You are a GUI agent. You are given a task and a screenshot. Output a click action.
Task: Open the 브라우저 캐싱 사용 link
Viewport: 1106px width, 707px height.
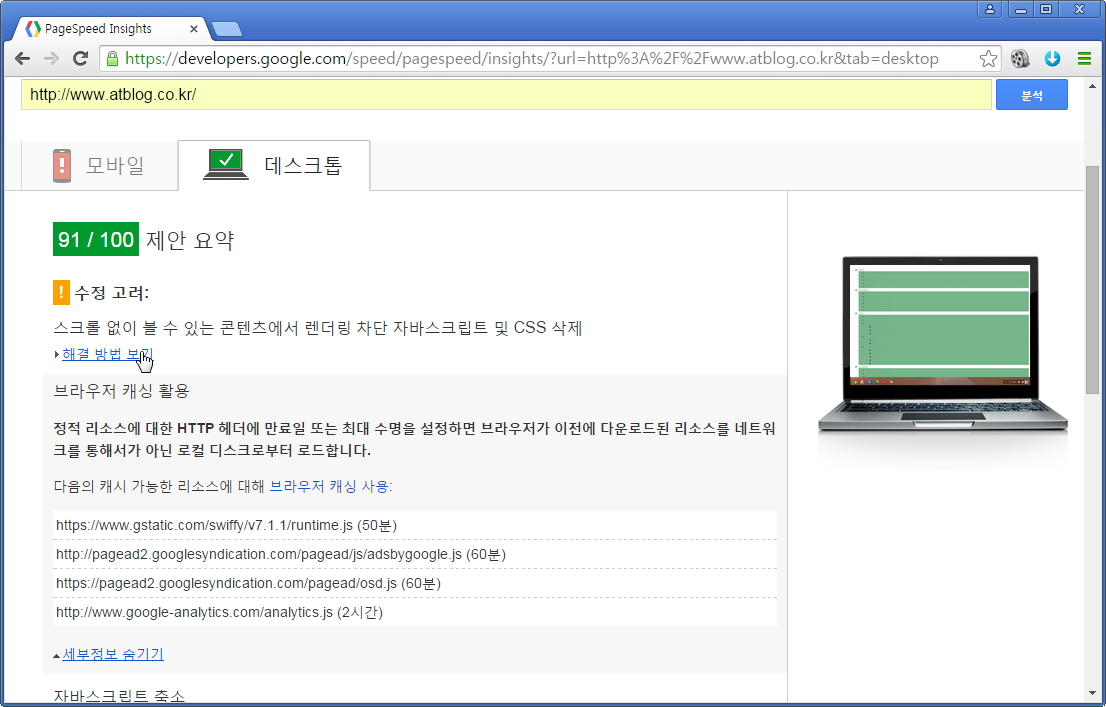click(331, 486)
